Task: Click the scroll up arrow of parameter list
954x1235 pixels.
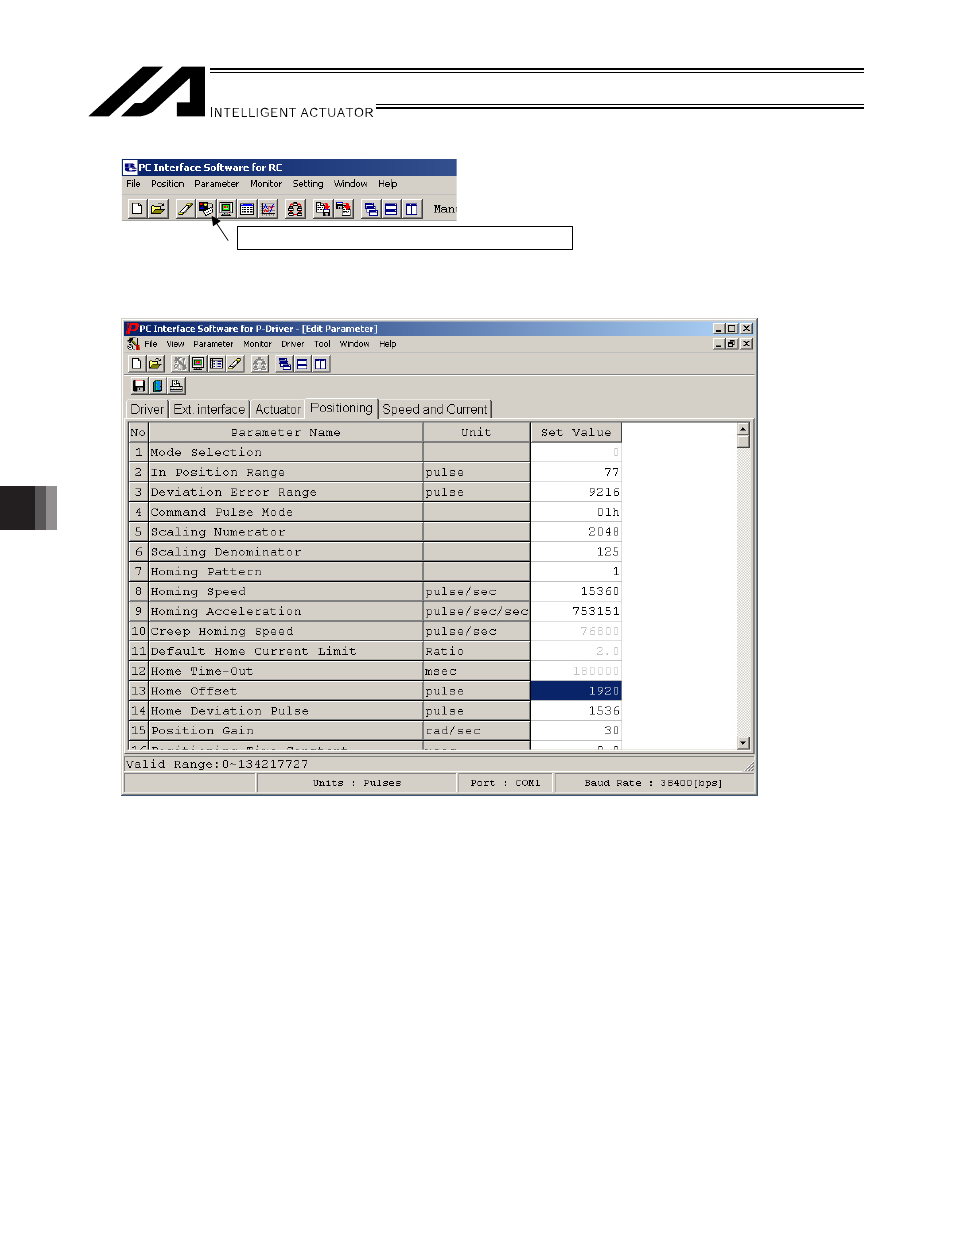Action: tap(743, 429)
